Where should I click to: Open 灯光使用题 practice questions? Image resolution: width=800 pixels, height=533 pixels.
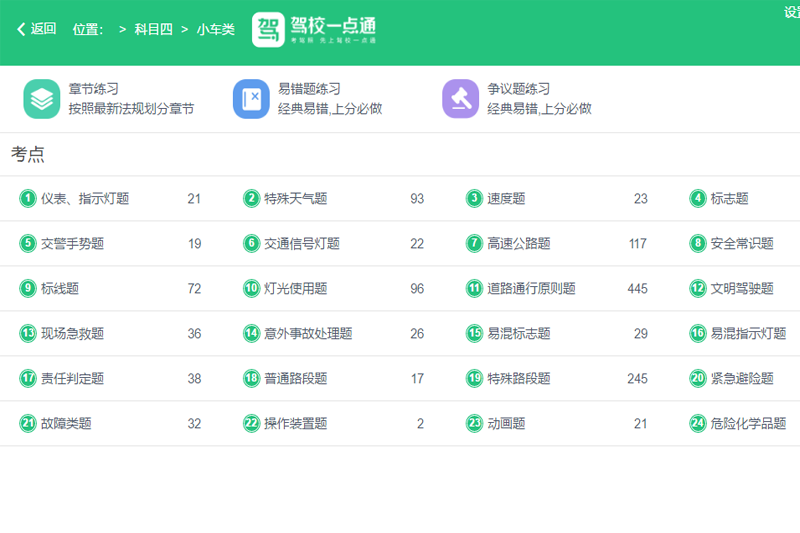[295, 289]
